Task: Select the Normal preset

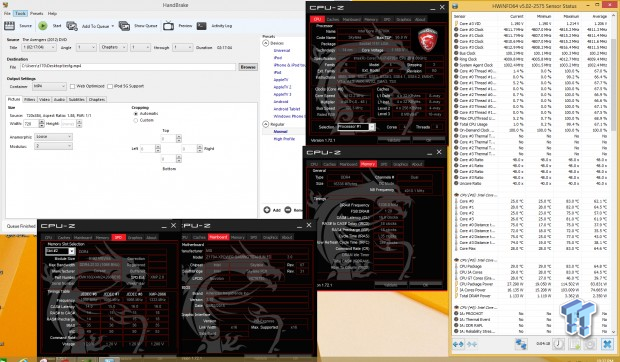Action: [280, 132]
